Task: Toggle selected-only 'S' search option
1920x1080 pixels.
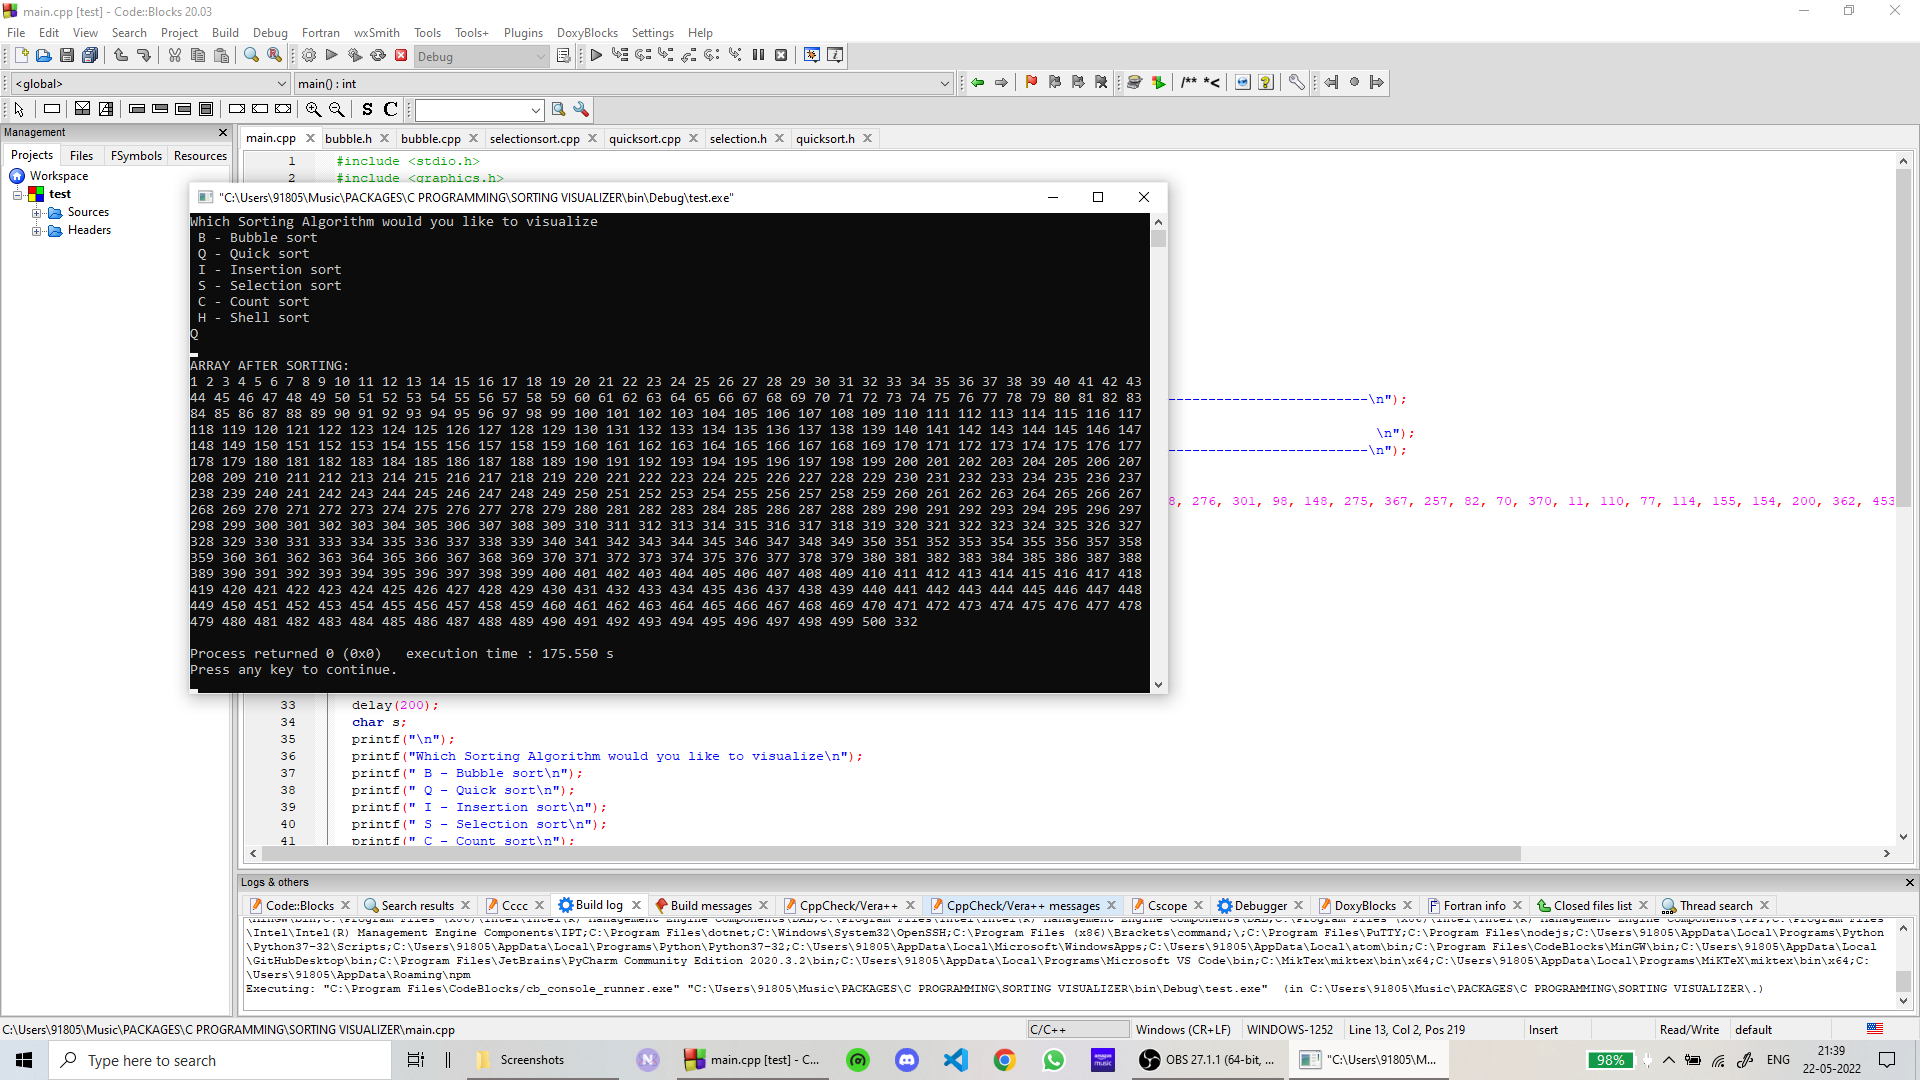Action: 366,109
